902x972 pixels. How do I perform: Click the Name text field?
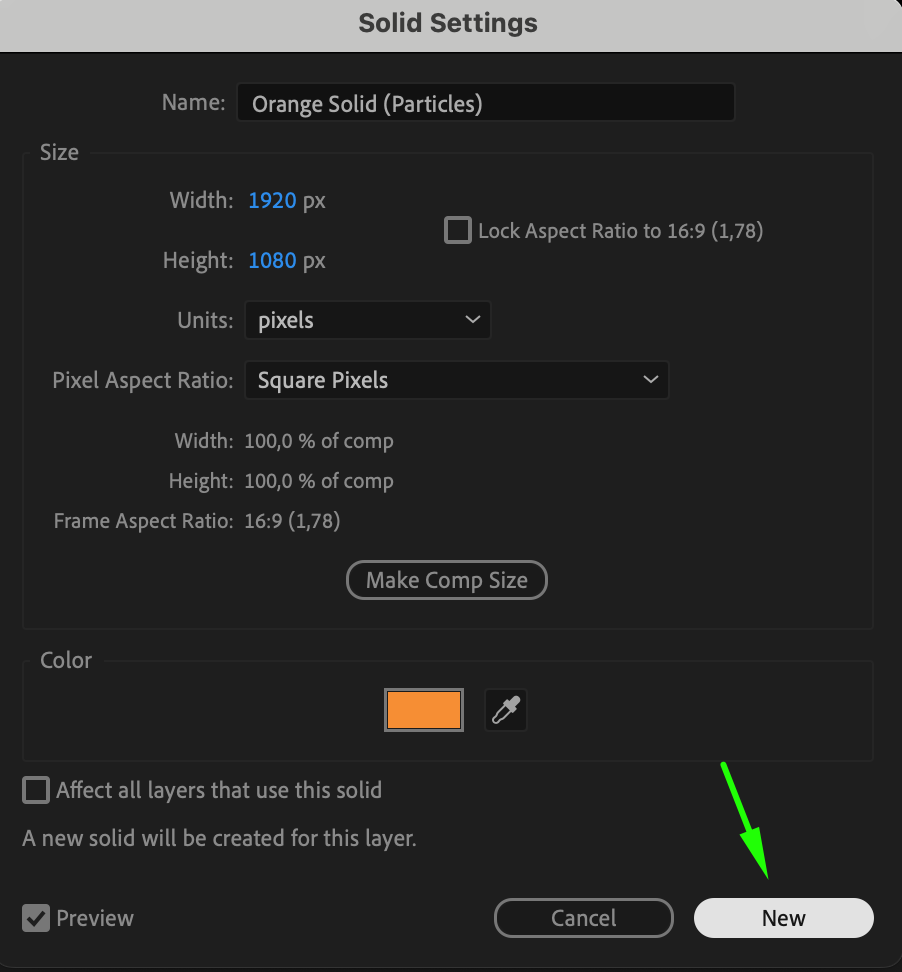[485, 103]
